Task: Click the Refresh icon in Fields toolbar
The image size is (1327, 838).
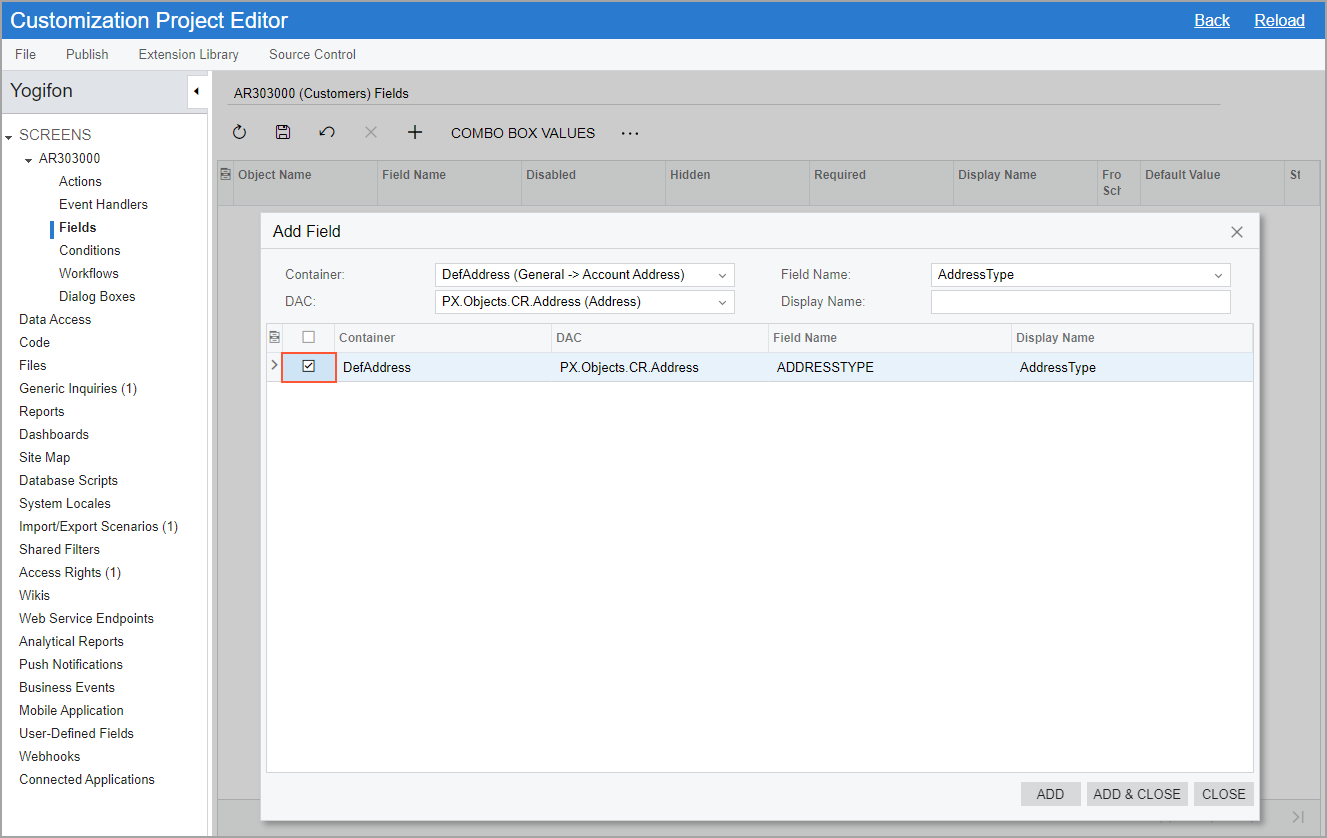Action: pos(239,133)
